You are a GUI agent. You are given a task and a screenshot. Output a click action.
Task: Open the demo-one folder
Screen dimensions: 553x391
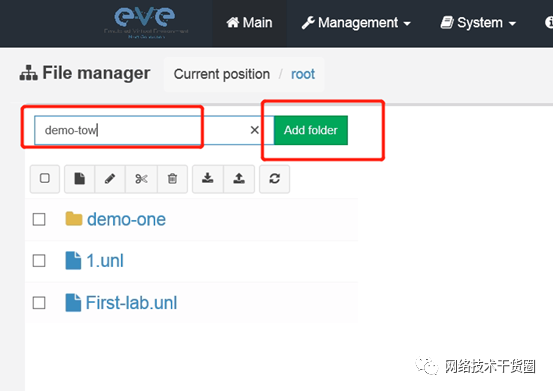pos(126,219)
